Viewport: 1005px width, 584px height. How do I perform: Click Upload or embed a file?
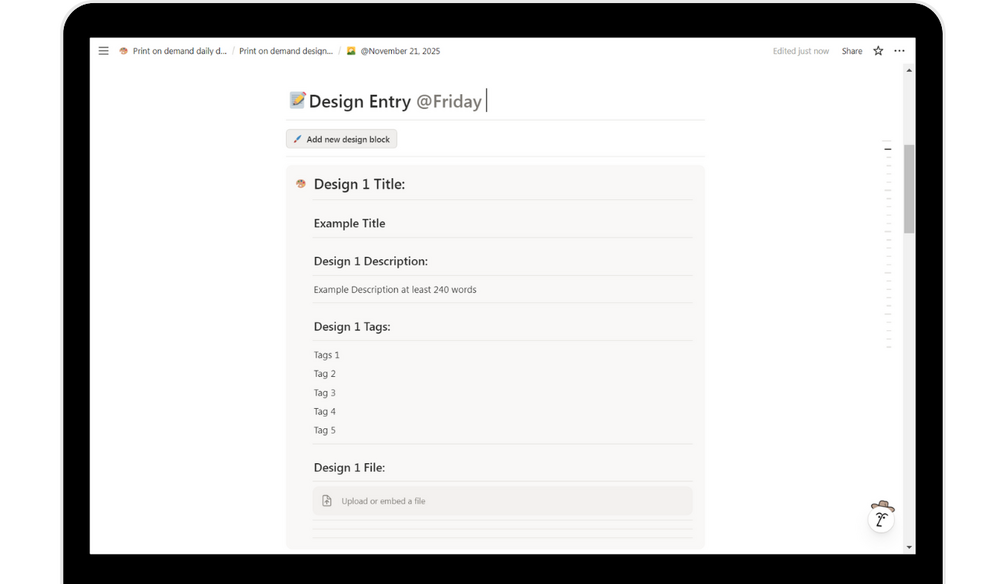(x=383, y=501)
